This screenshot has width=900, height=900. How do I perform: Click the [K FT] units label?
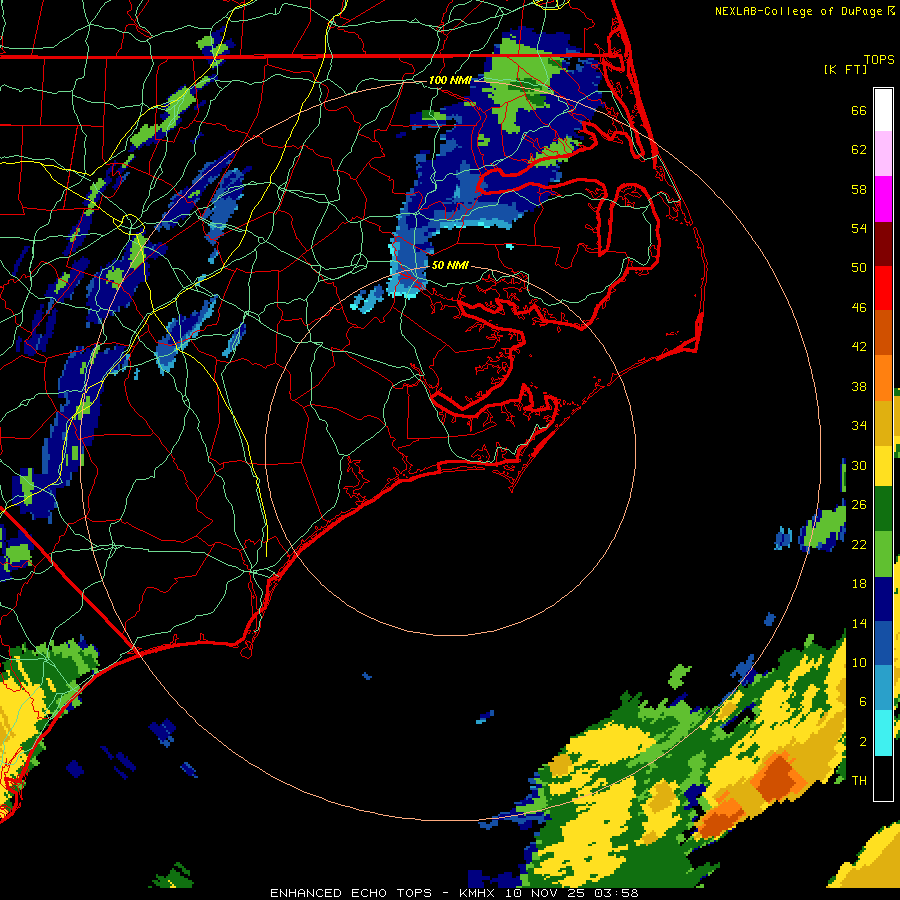click(845, 69)
